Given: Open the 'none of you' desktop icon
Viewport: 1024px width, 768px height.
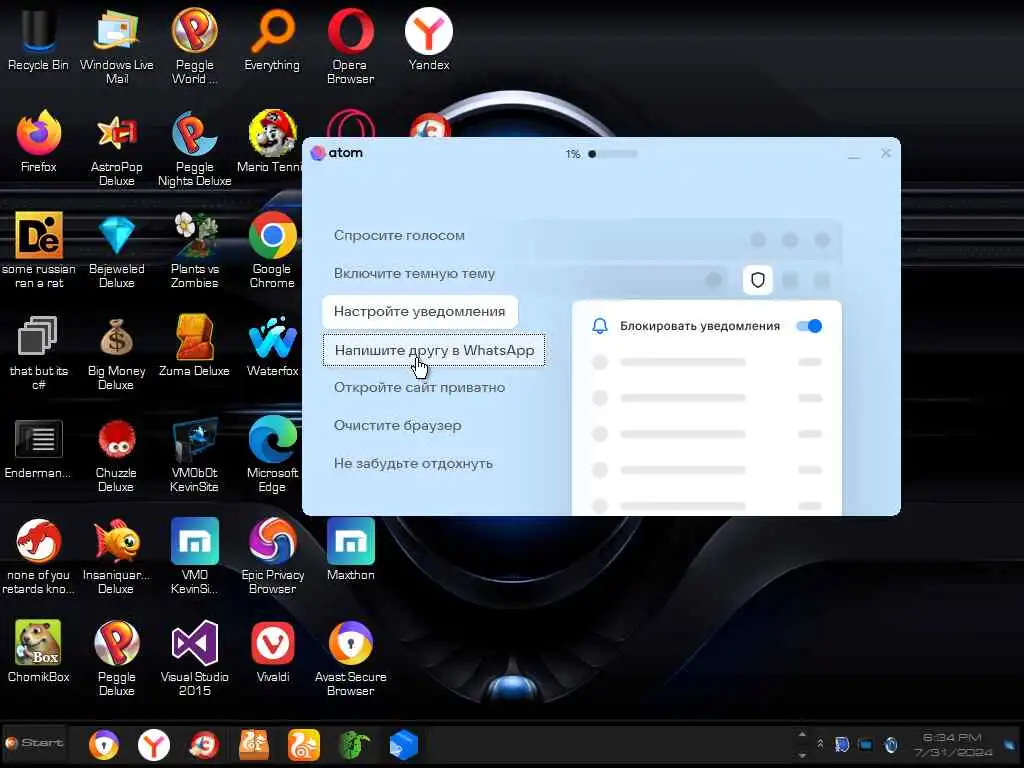Looking at the screenshot, I should (x=39, y=555).
